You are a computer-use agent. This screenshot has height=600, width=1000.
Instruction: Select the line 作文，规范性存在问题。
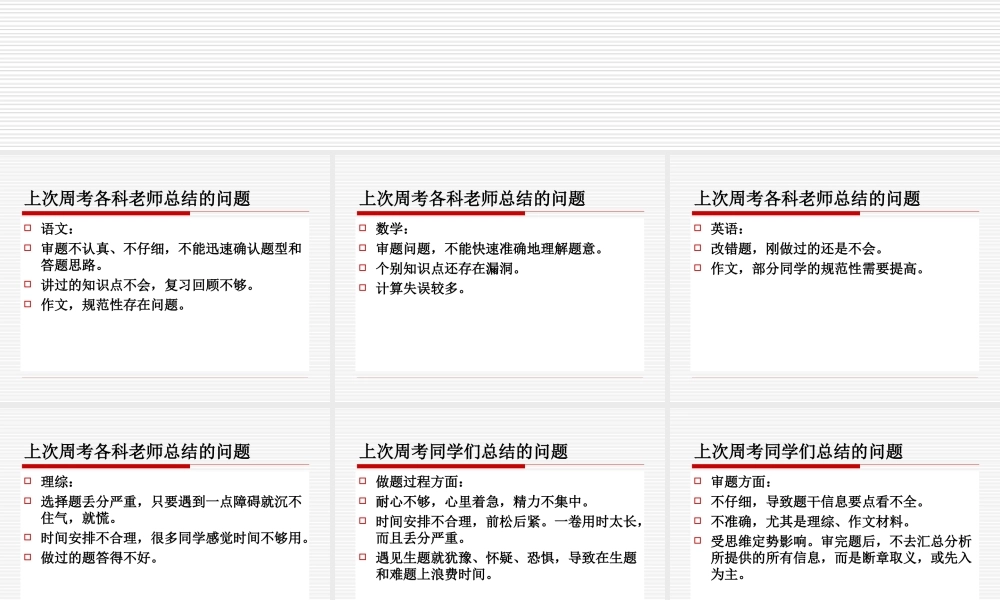pyautogui.click(x=114, y=305)
